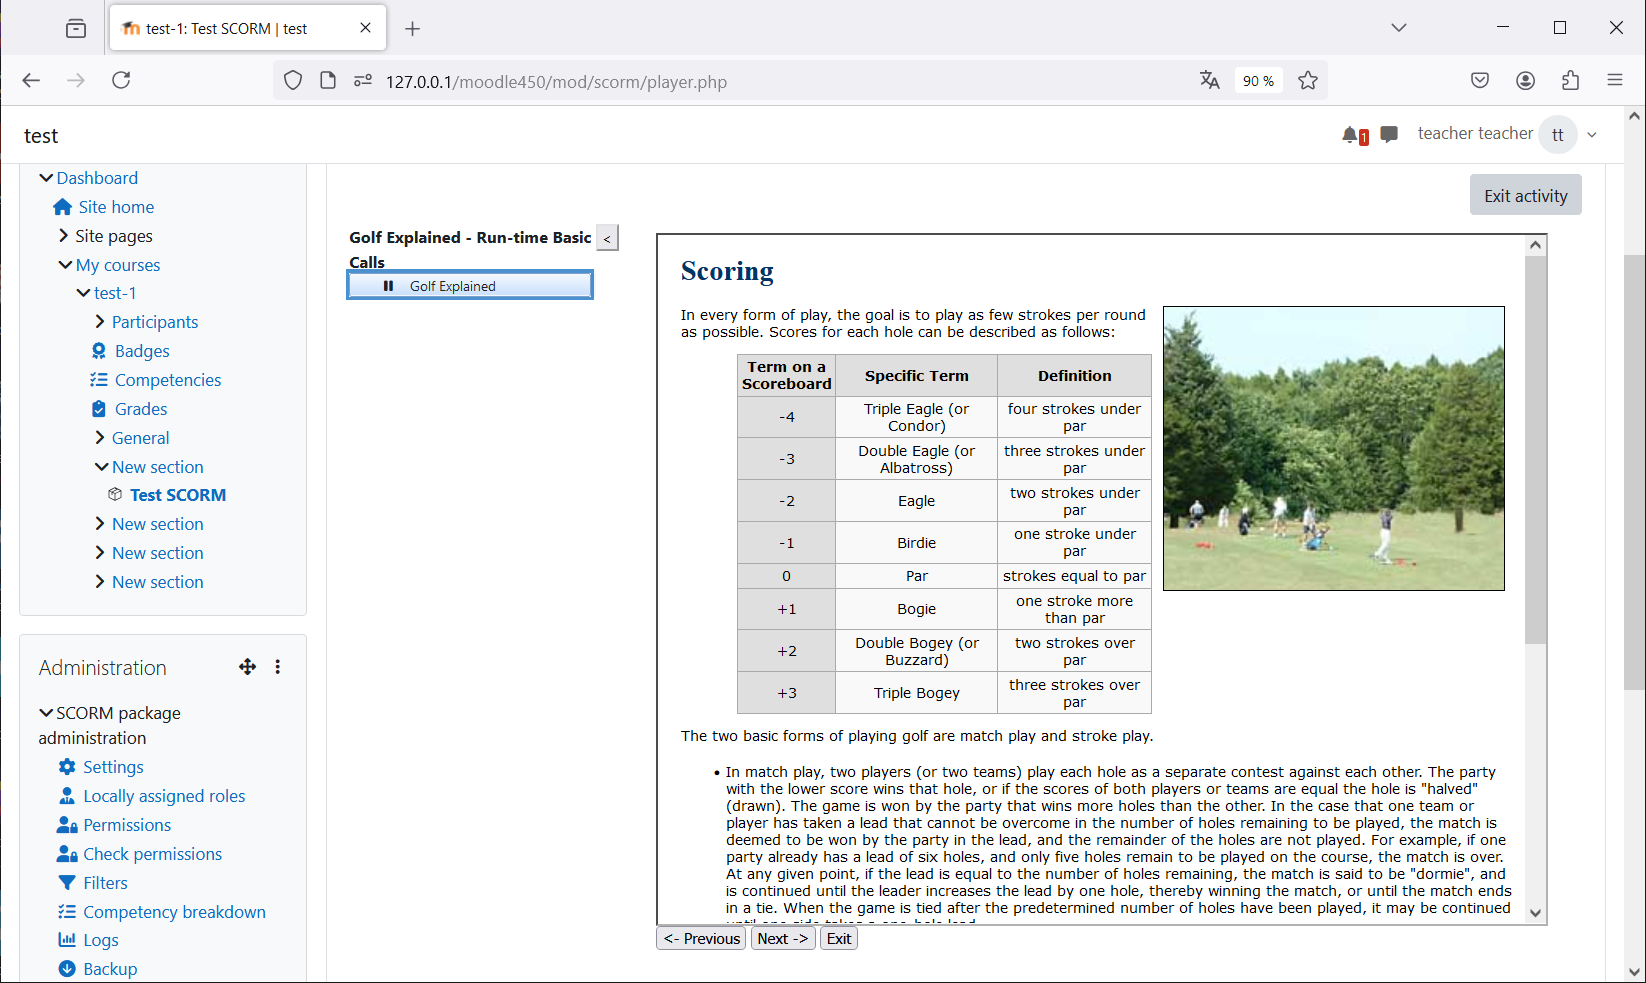
Task: Expand the Participants node
Action: point(100,322)
